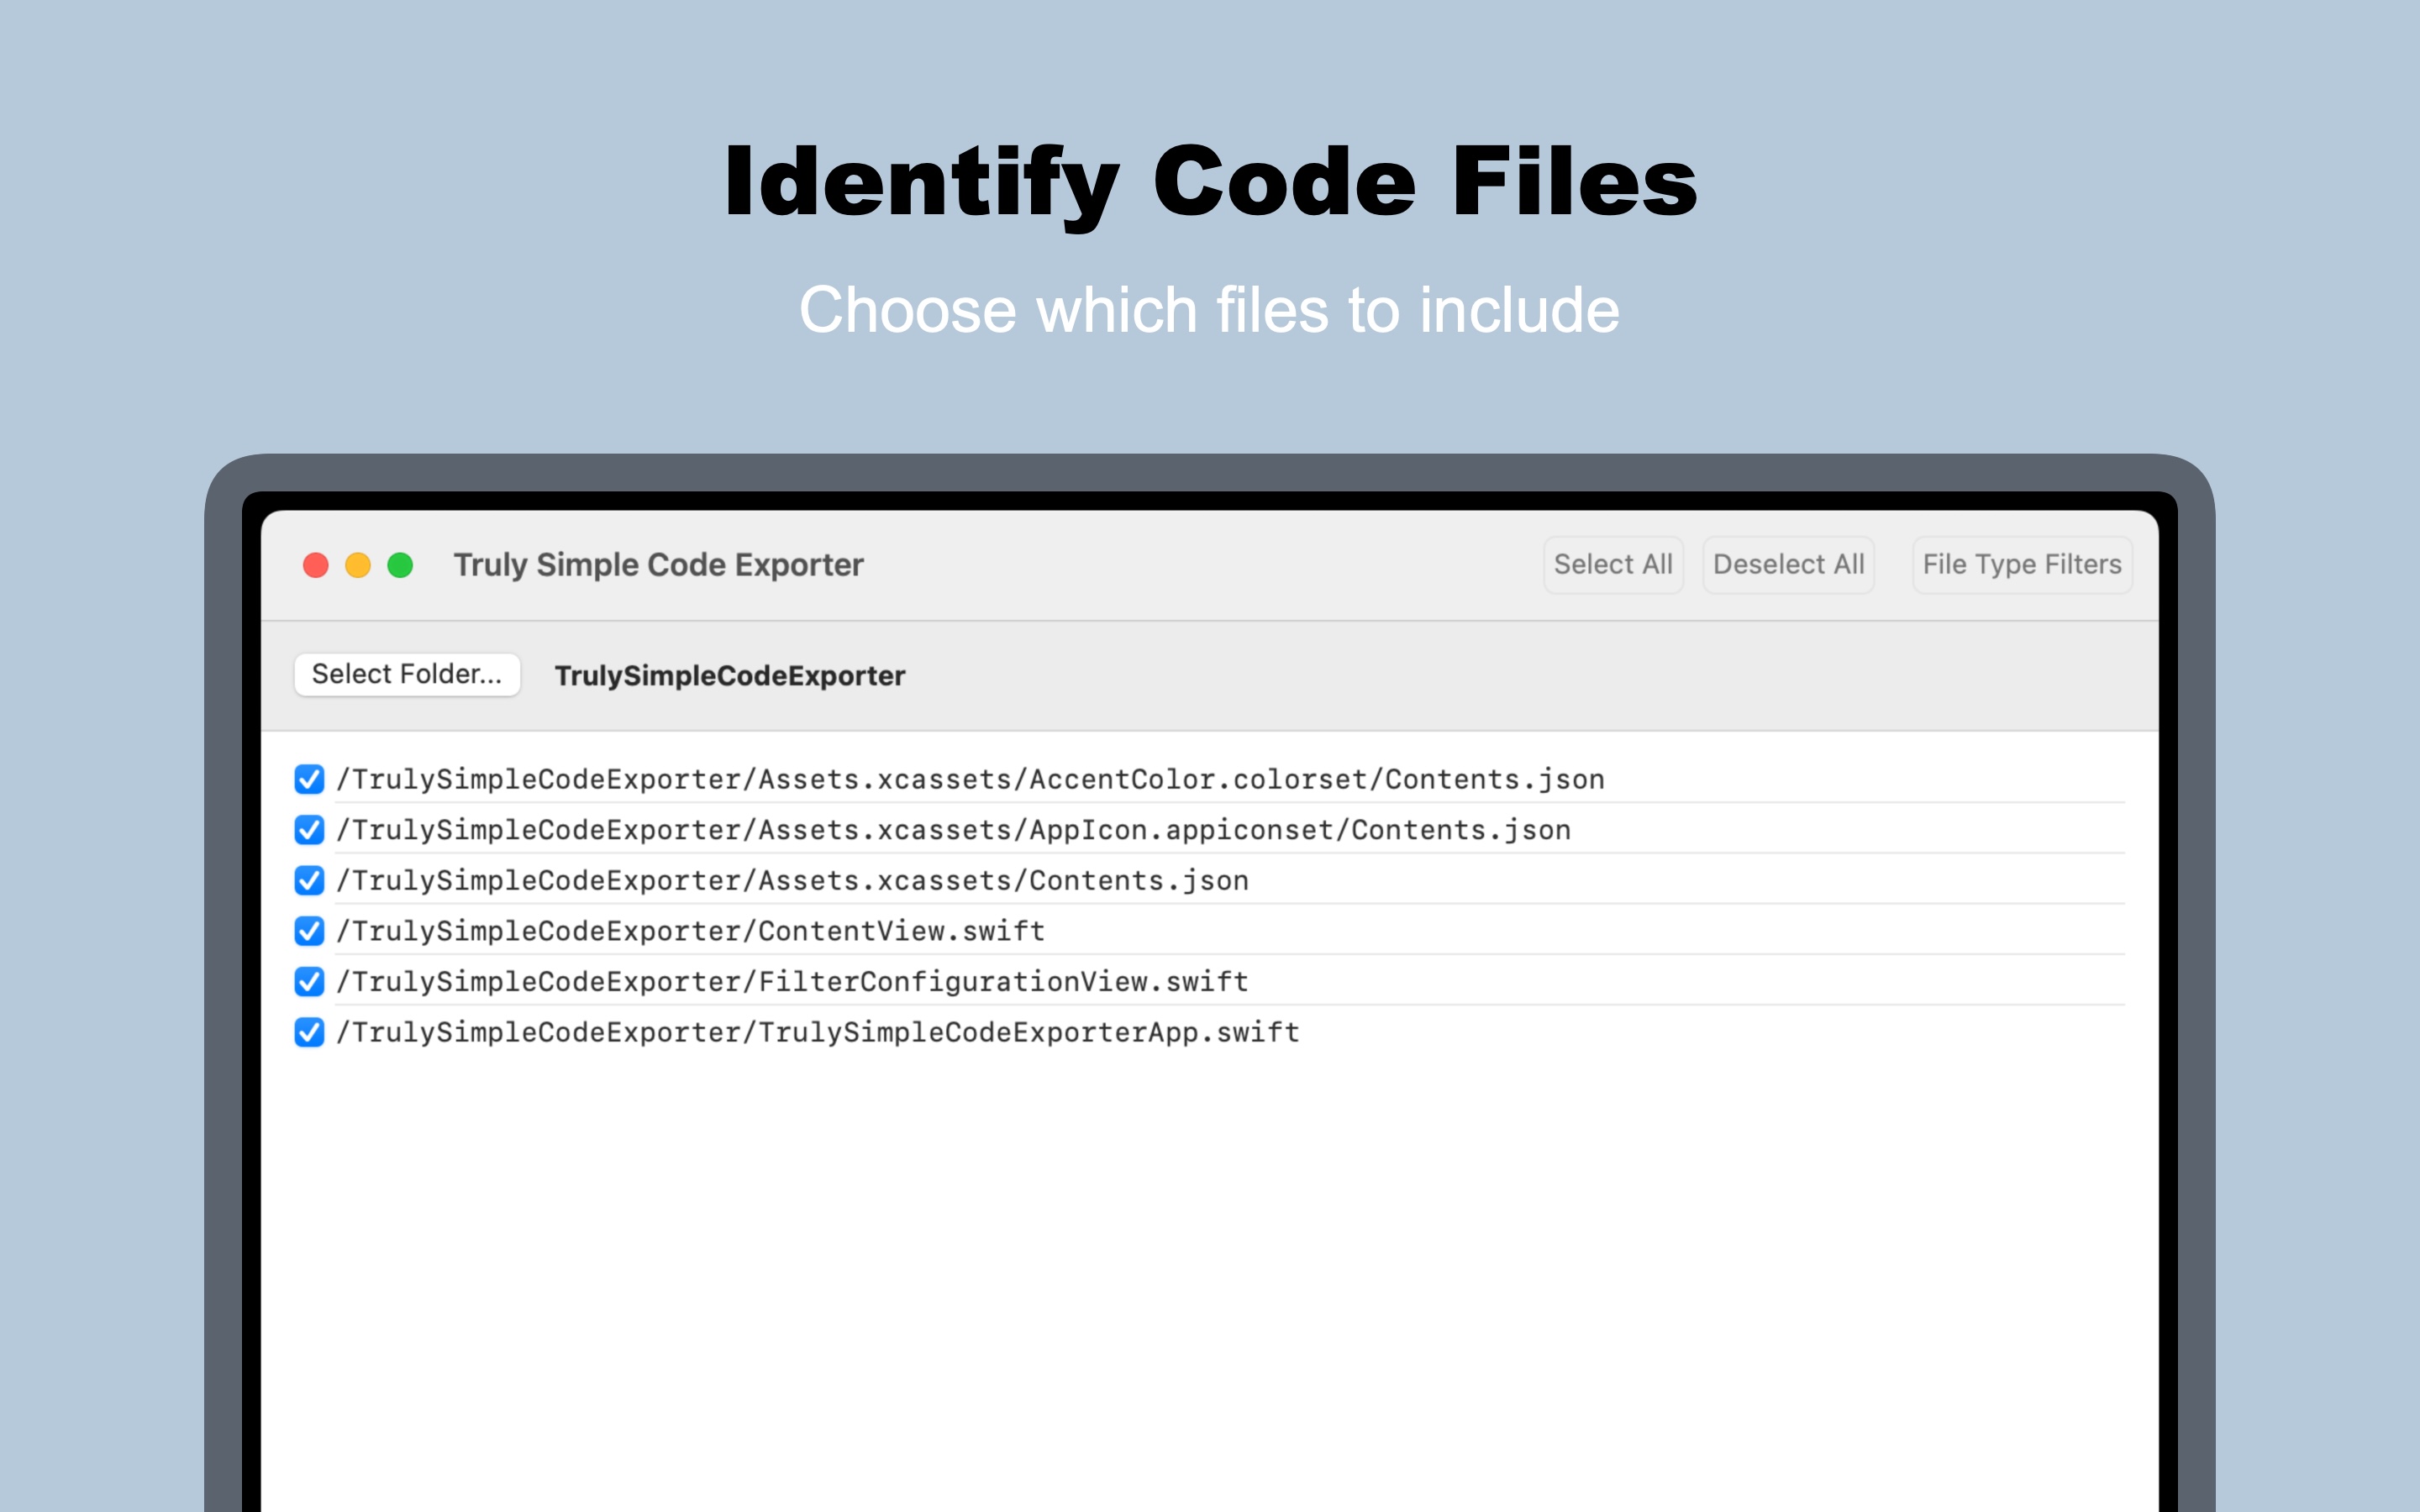Toggle the TrulySimpleCodeExporterApp.swift checkbox
This screenshot has height=1512, width=2420.
pyautogui.click(x=309, y=1032)
